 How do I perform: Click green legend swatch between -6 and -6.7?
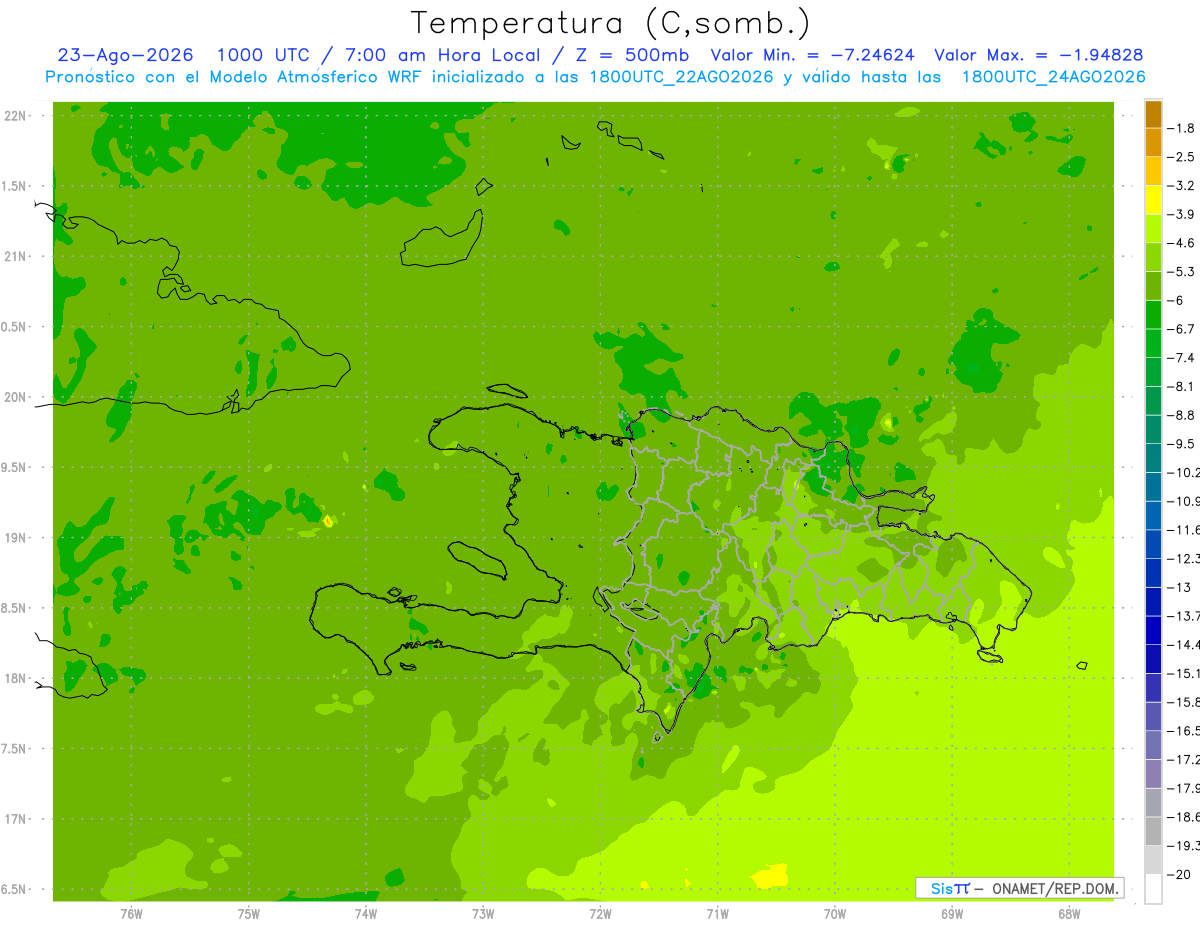pos(1153,315)
